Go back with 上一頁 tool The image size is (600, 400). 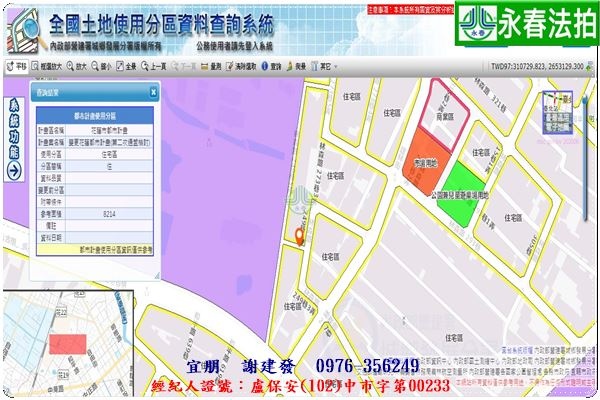153,67
